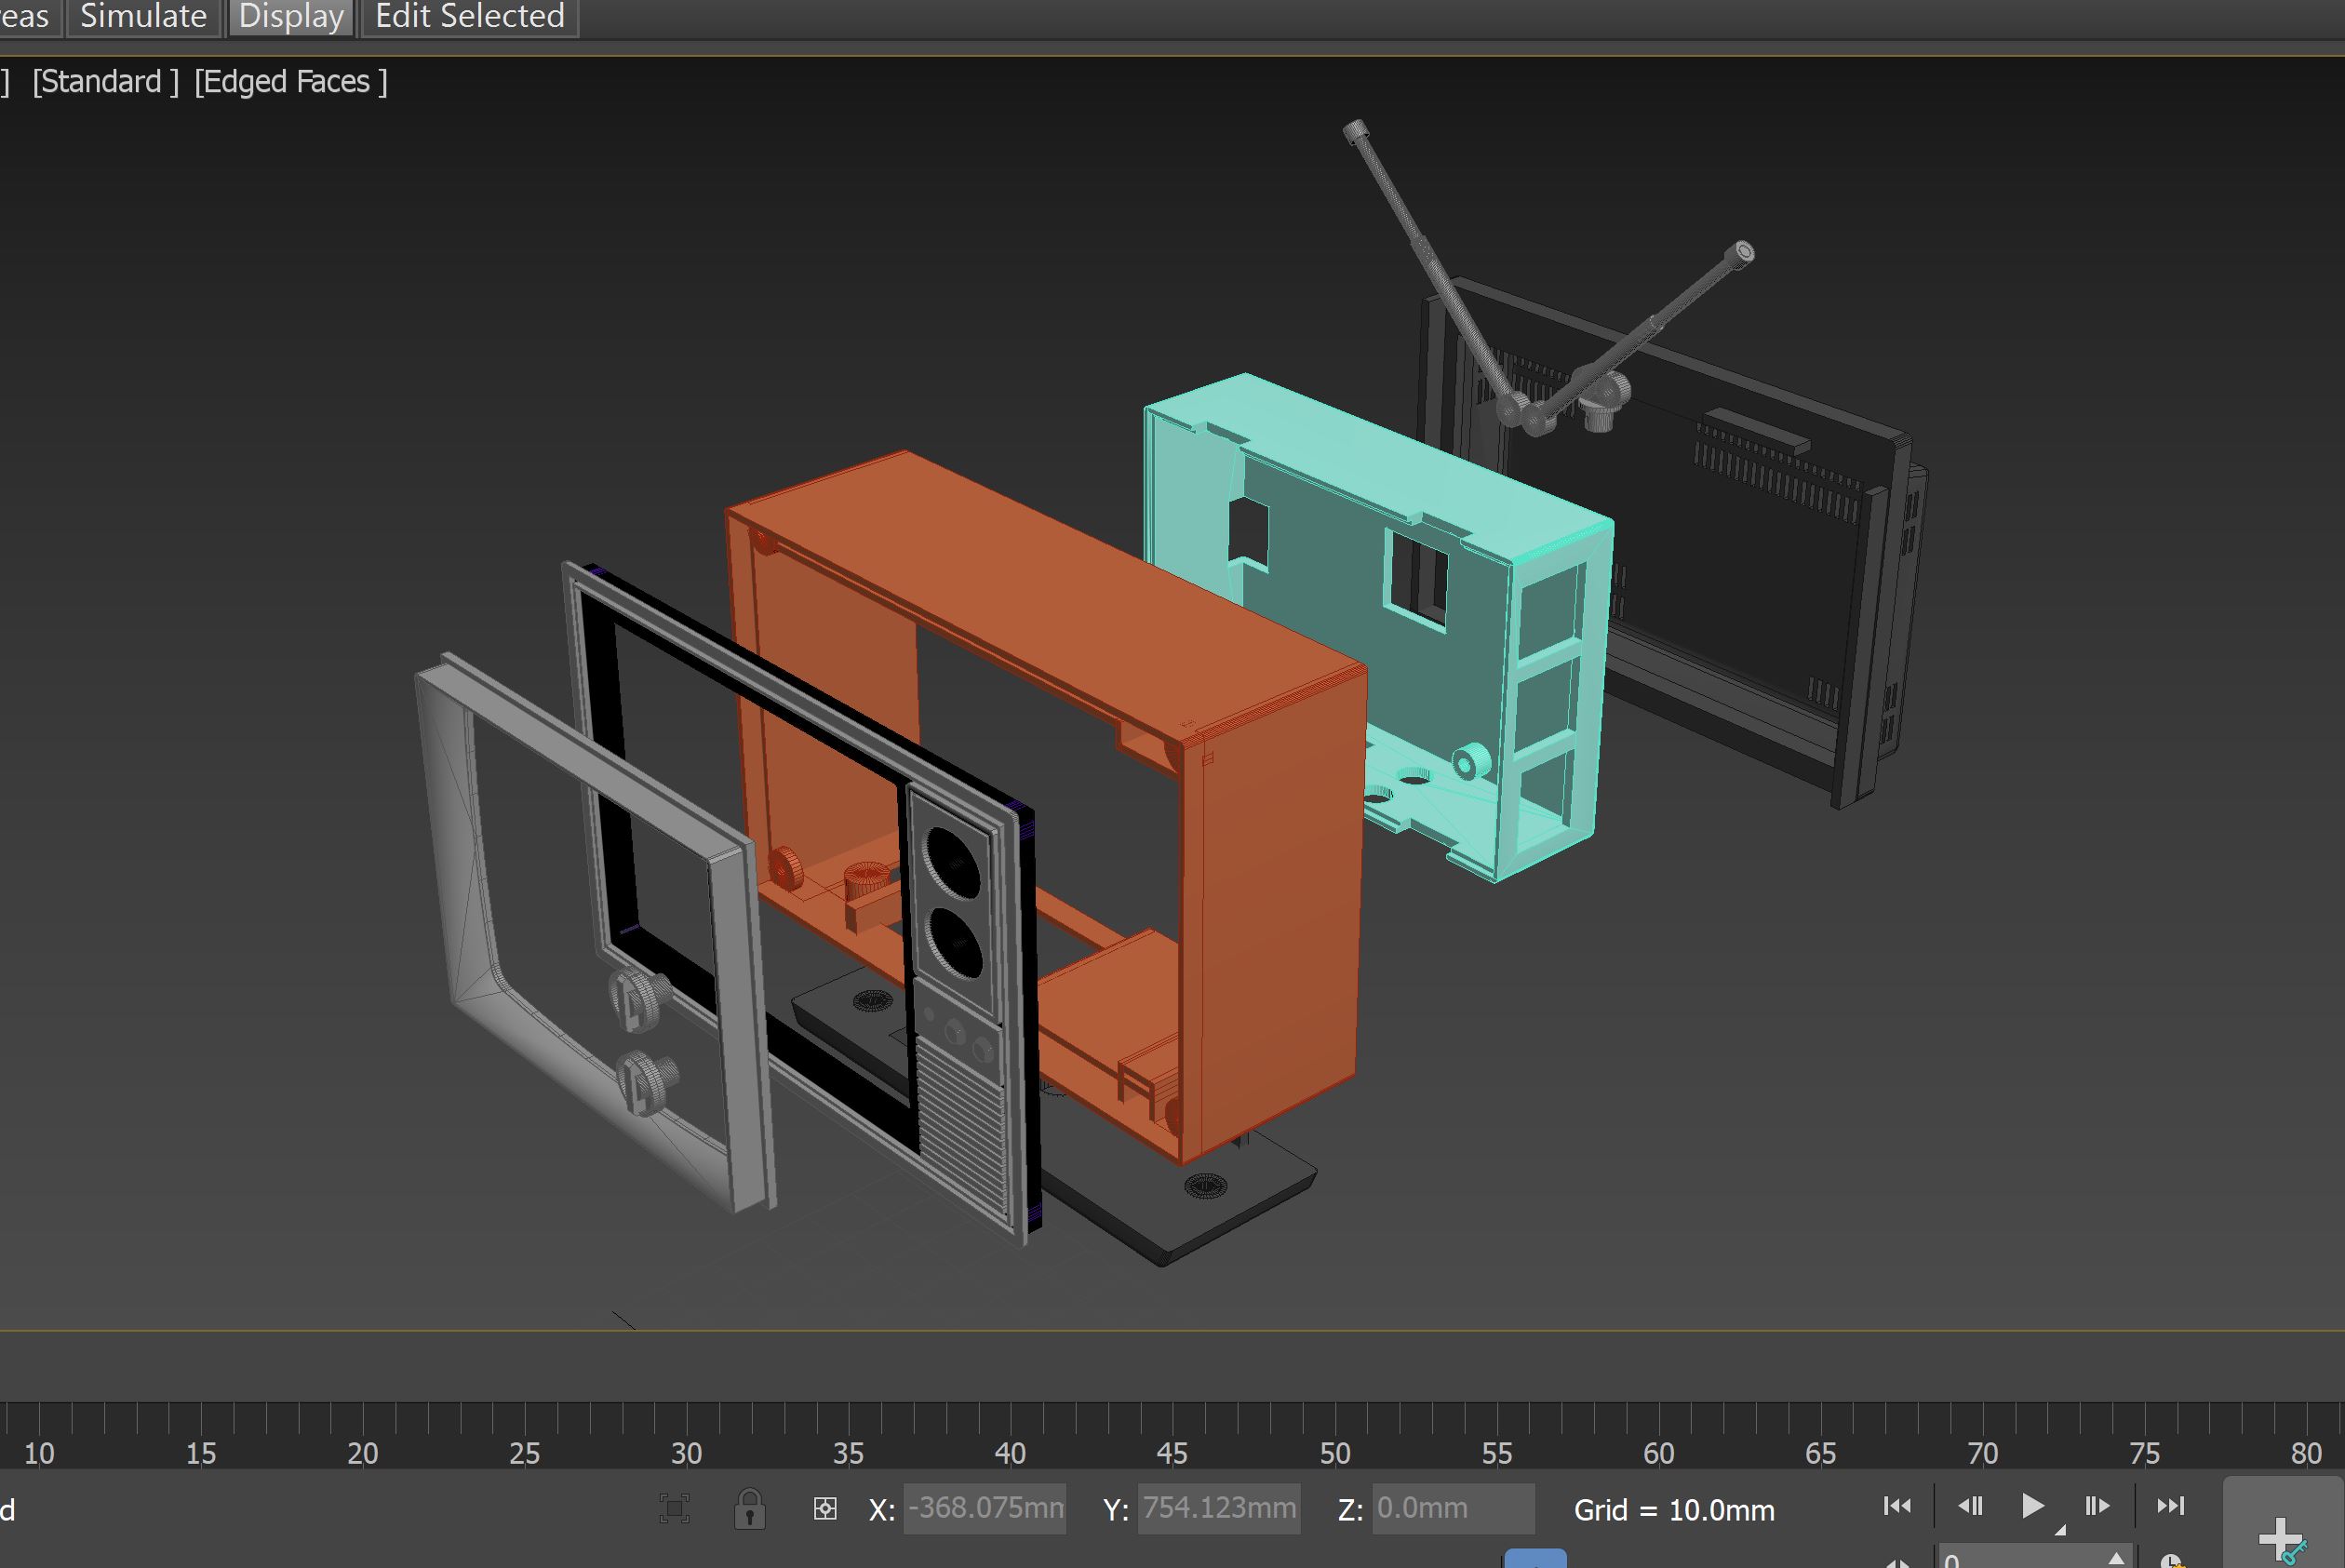This screenshot has width=2345, height=1568.
Task: Jump to the start of the animation
Action: [x=1897, y=1505]
